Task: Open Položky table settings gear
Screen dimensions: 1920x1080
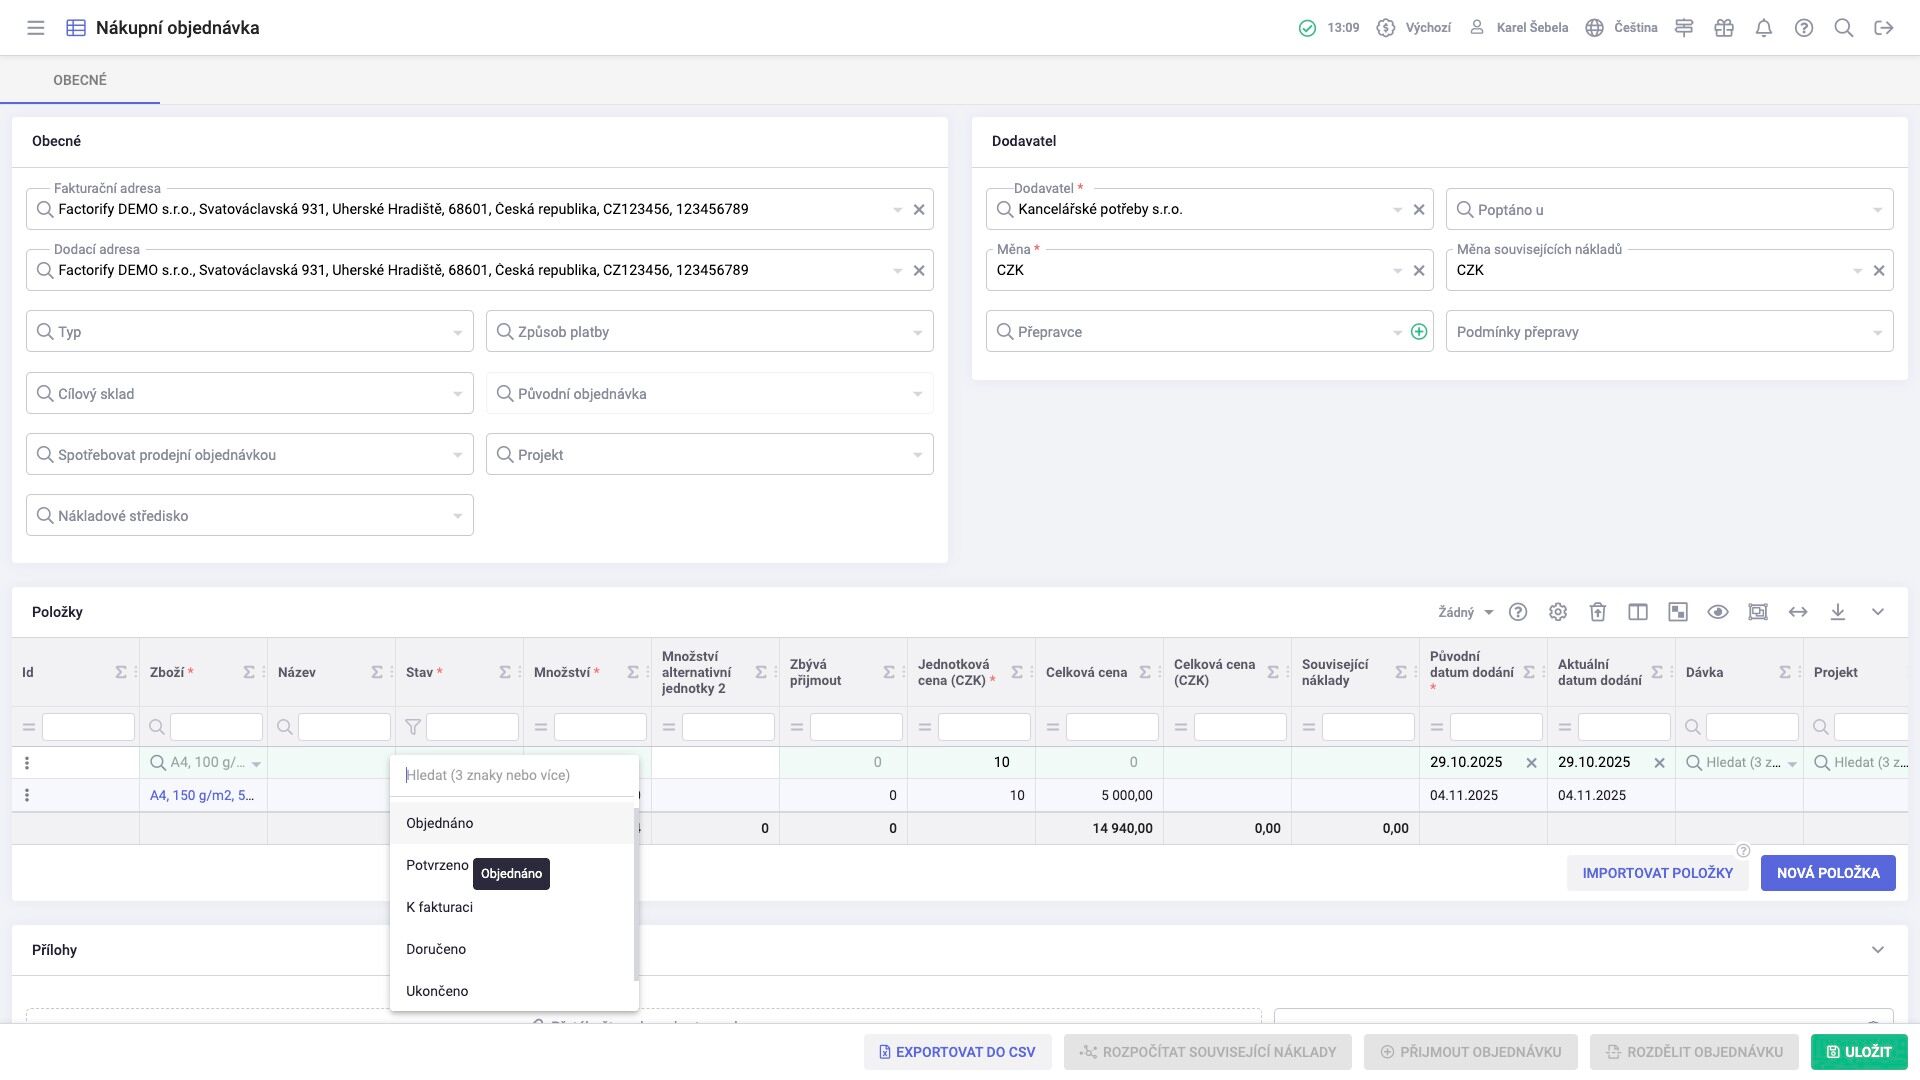Action: 1558,612
